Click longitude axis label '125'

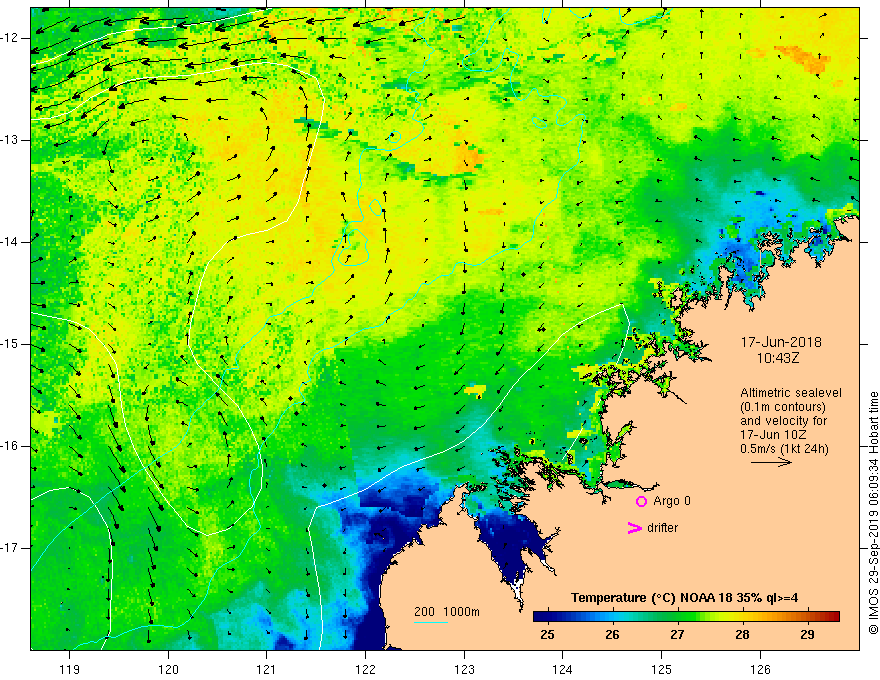coord(662,669)
